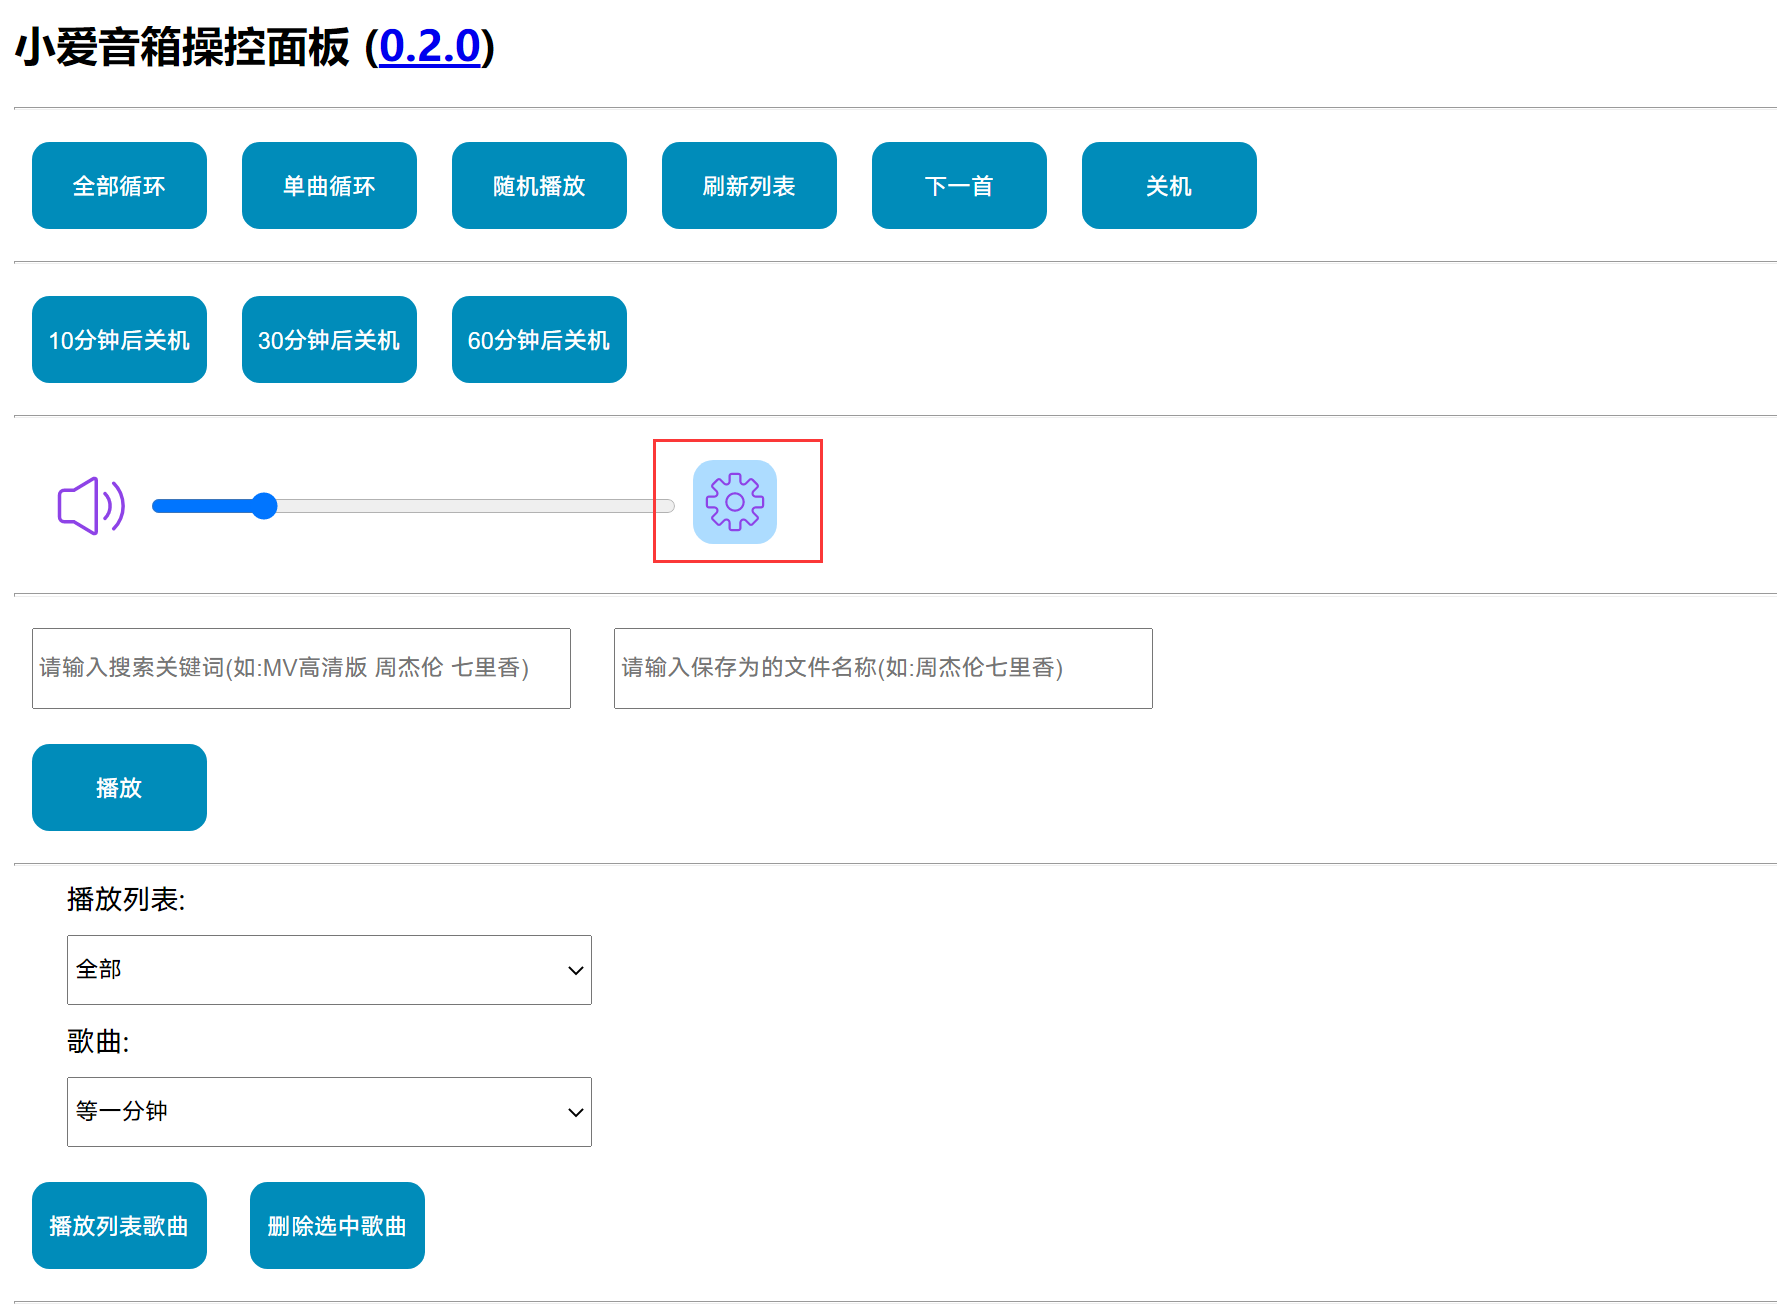Viewport: 1777px width, 1315px height.
Task: Adjust the volume slider track
Action: (x=413, y=506)
